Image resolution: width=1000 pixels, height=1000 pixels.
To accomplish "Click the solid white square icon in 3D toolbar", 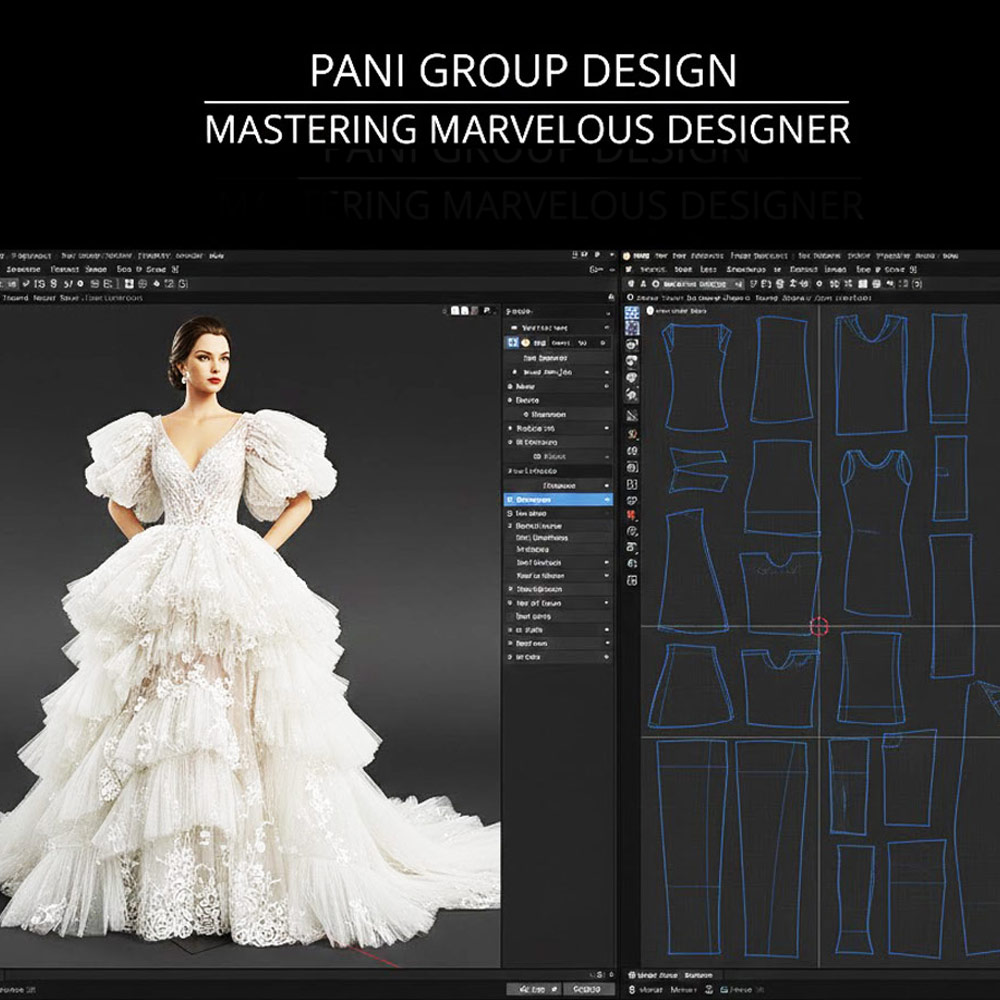I will click(129, 283).
